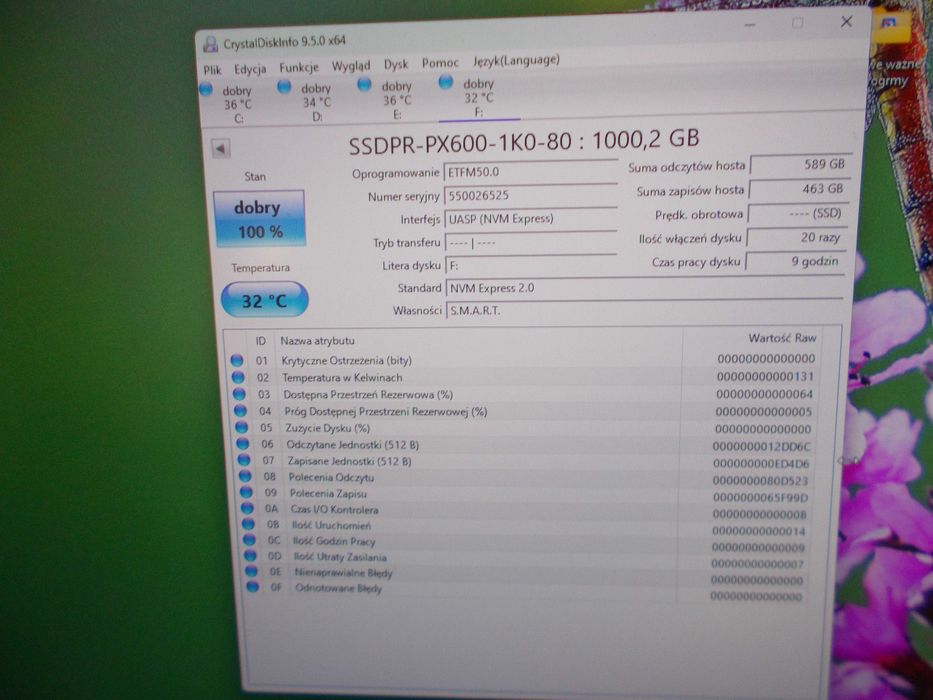Click raw value 000000012DD6C
Screen dimensions: 933x700
pos(762,446)
